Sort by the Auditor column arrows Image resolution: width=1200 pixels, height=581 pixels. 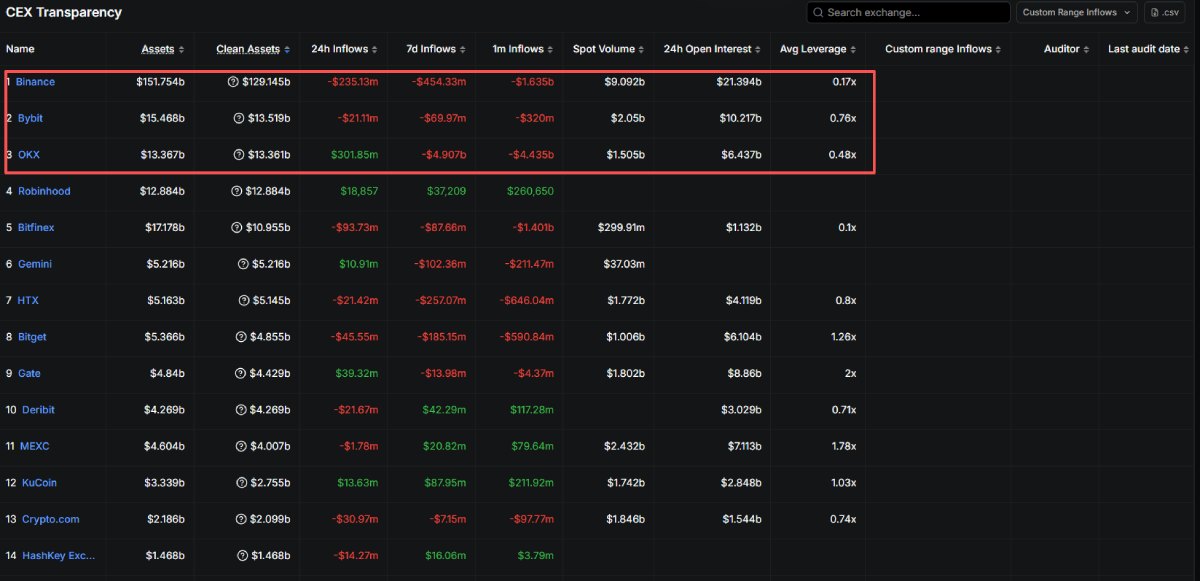(x=1088, y=49)
